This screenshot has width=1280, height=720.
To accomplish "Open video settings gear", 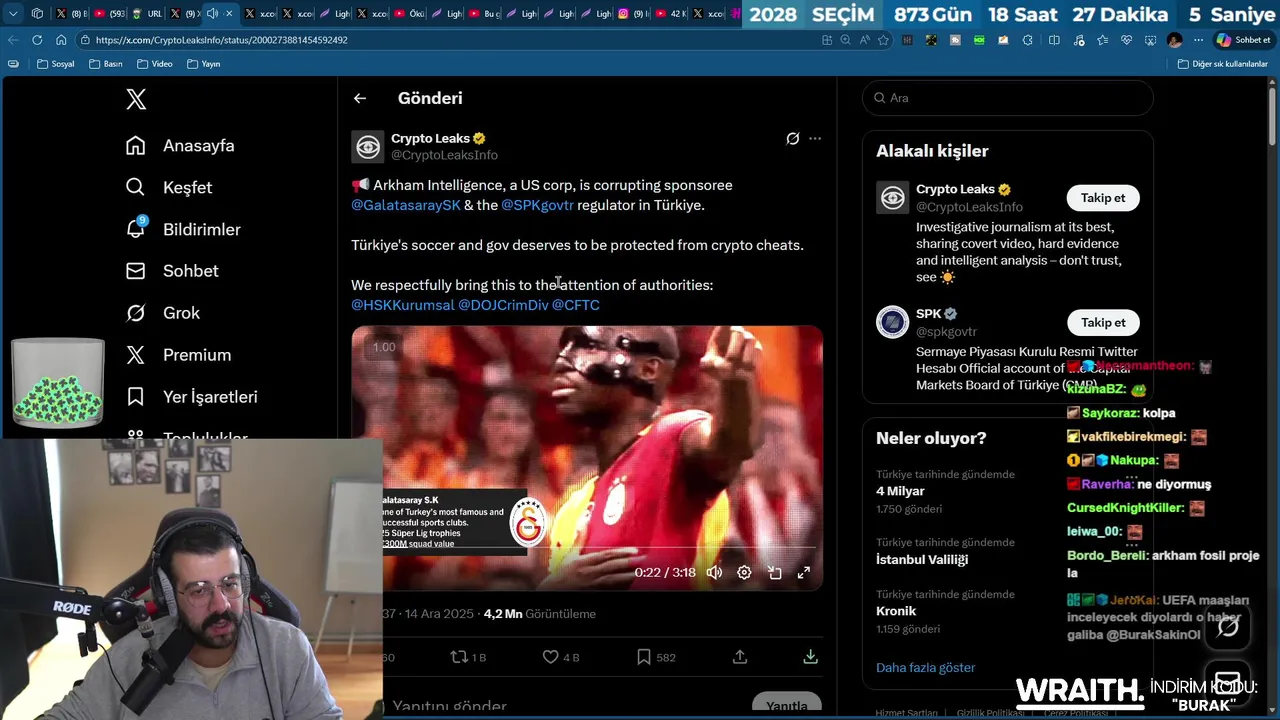I will [x=744, y=573].
